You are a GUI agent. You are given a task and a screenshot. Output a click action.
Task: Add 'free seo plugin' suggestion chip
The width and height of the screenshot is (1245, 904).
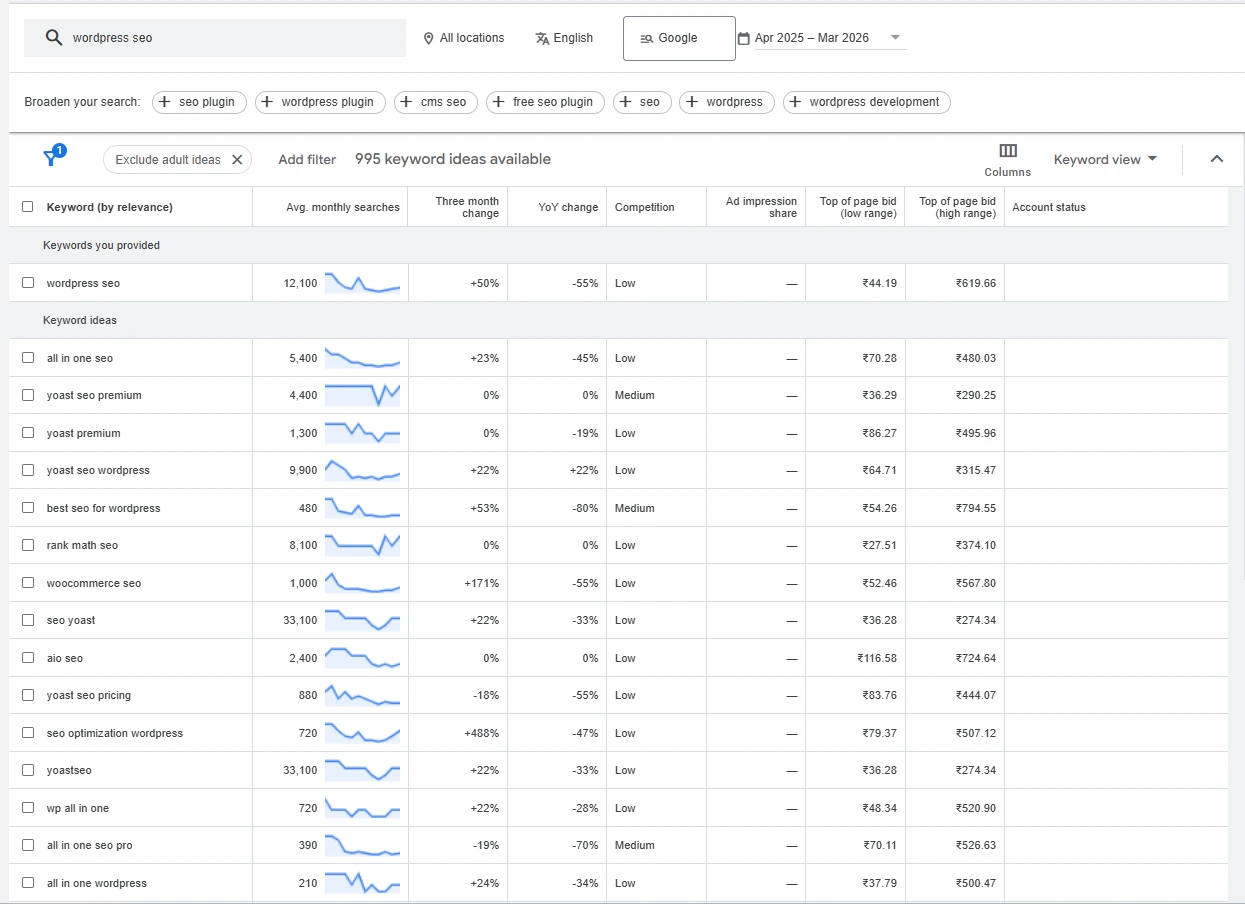click(545, 102)
